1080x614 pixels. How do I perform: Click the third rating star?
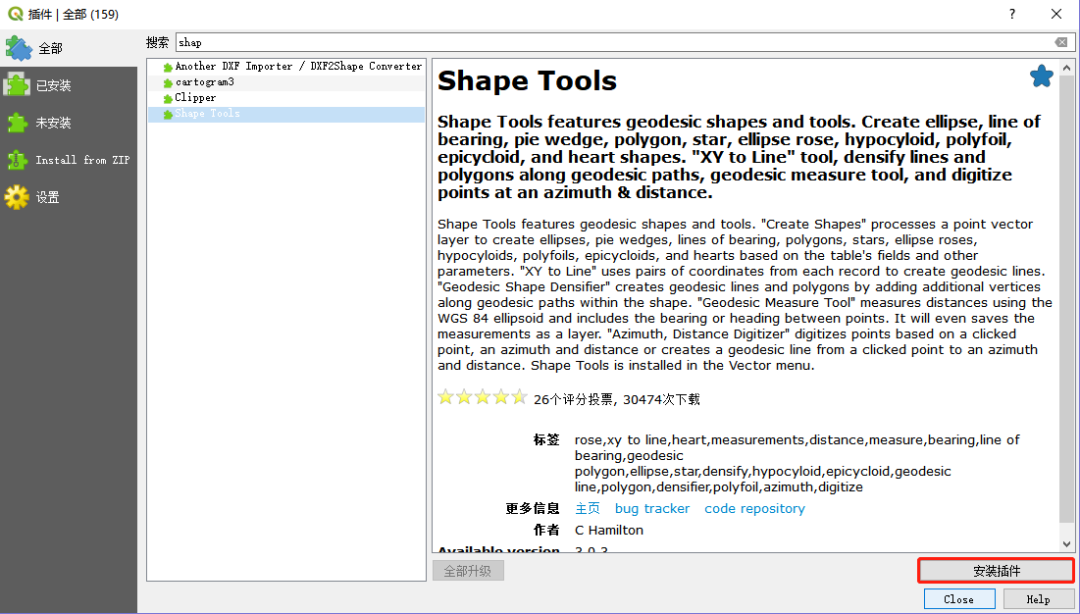pyautogui.click(x=483, y=397)
